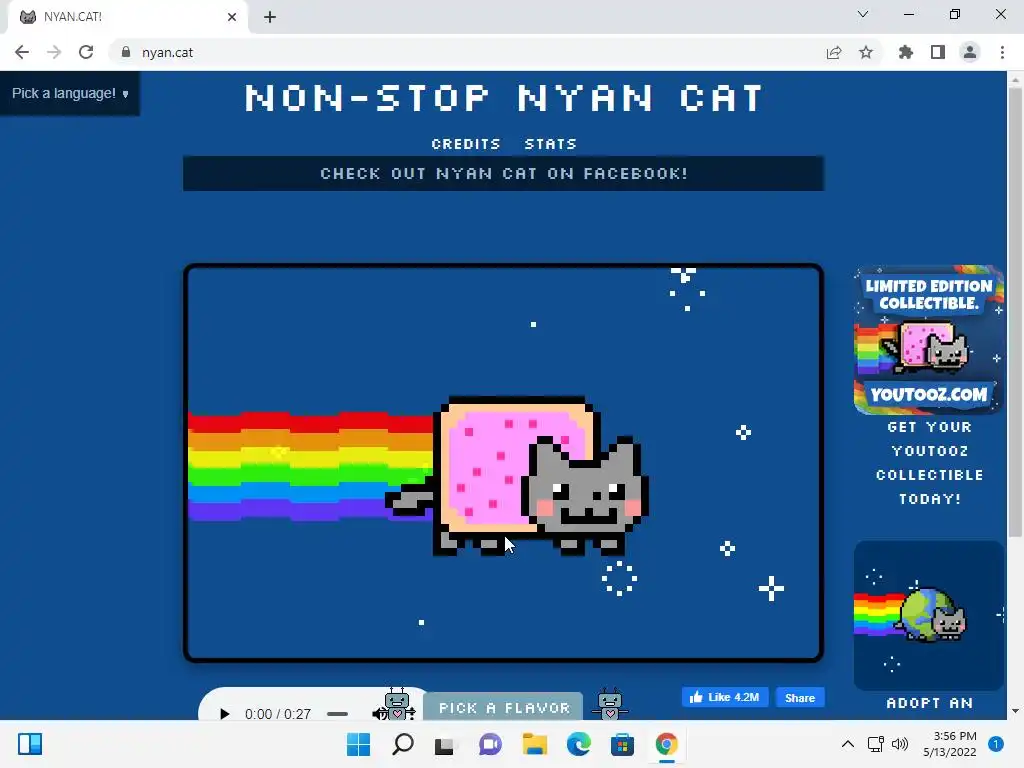Open the notification badge in the tray
Screen dimensions: 1024x768
[996, 744]
